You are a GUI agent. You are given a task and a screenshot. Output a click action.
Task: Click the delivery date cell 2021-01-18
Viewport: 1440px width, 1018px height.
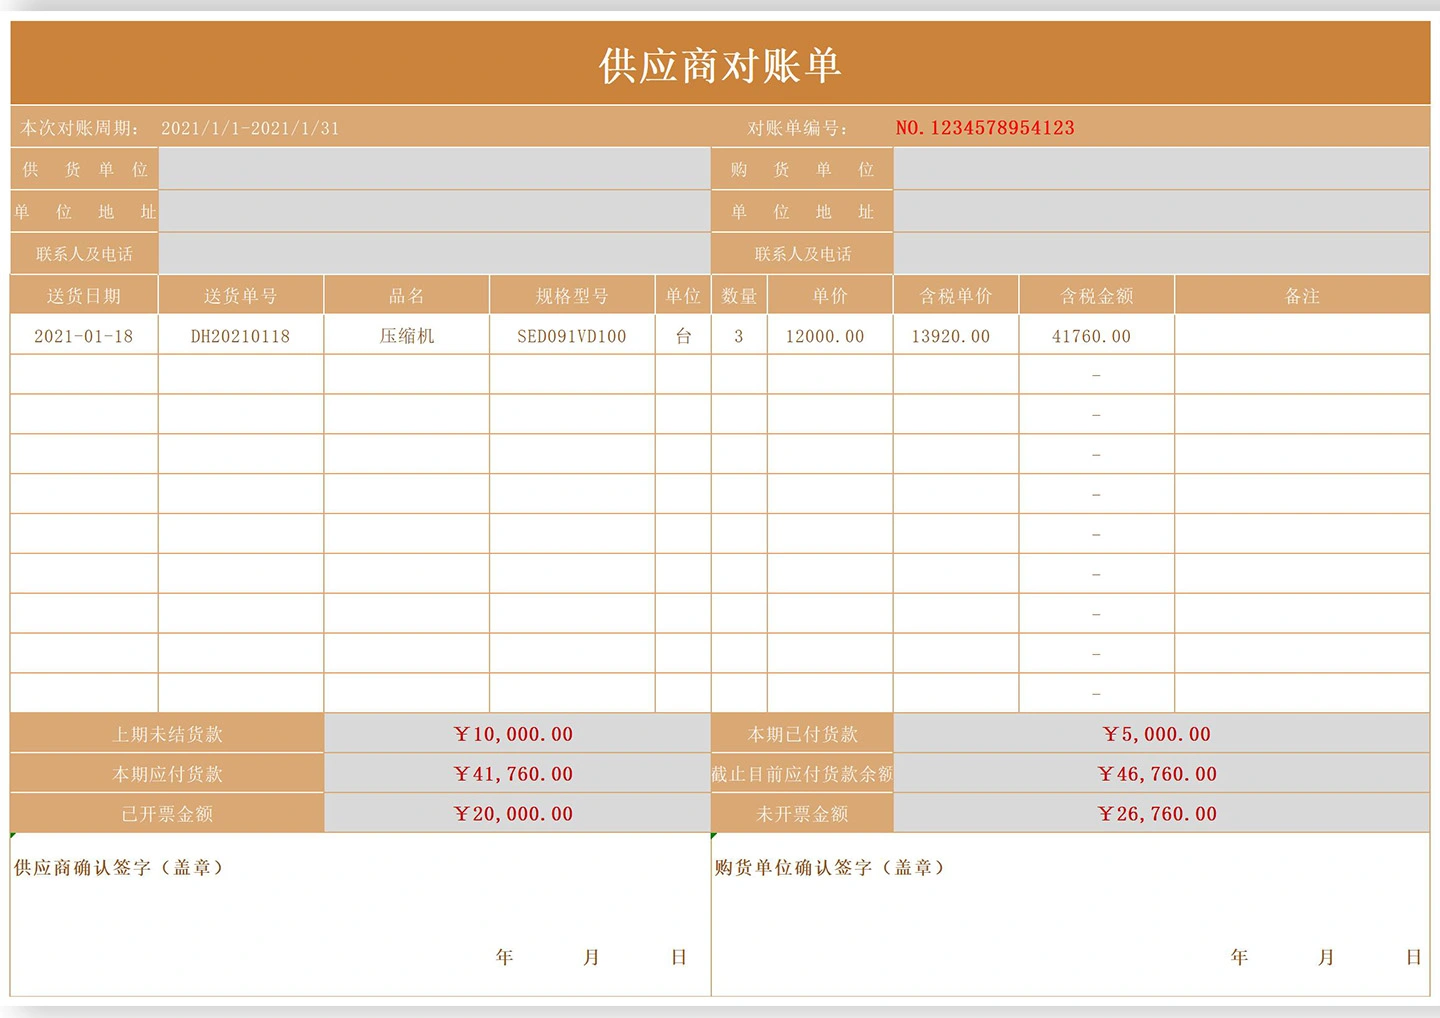point(84,336)
